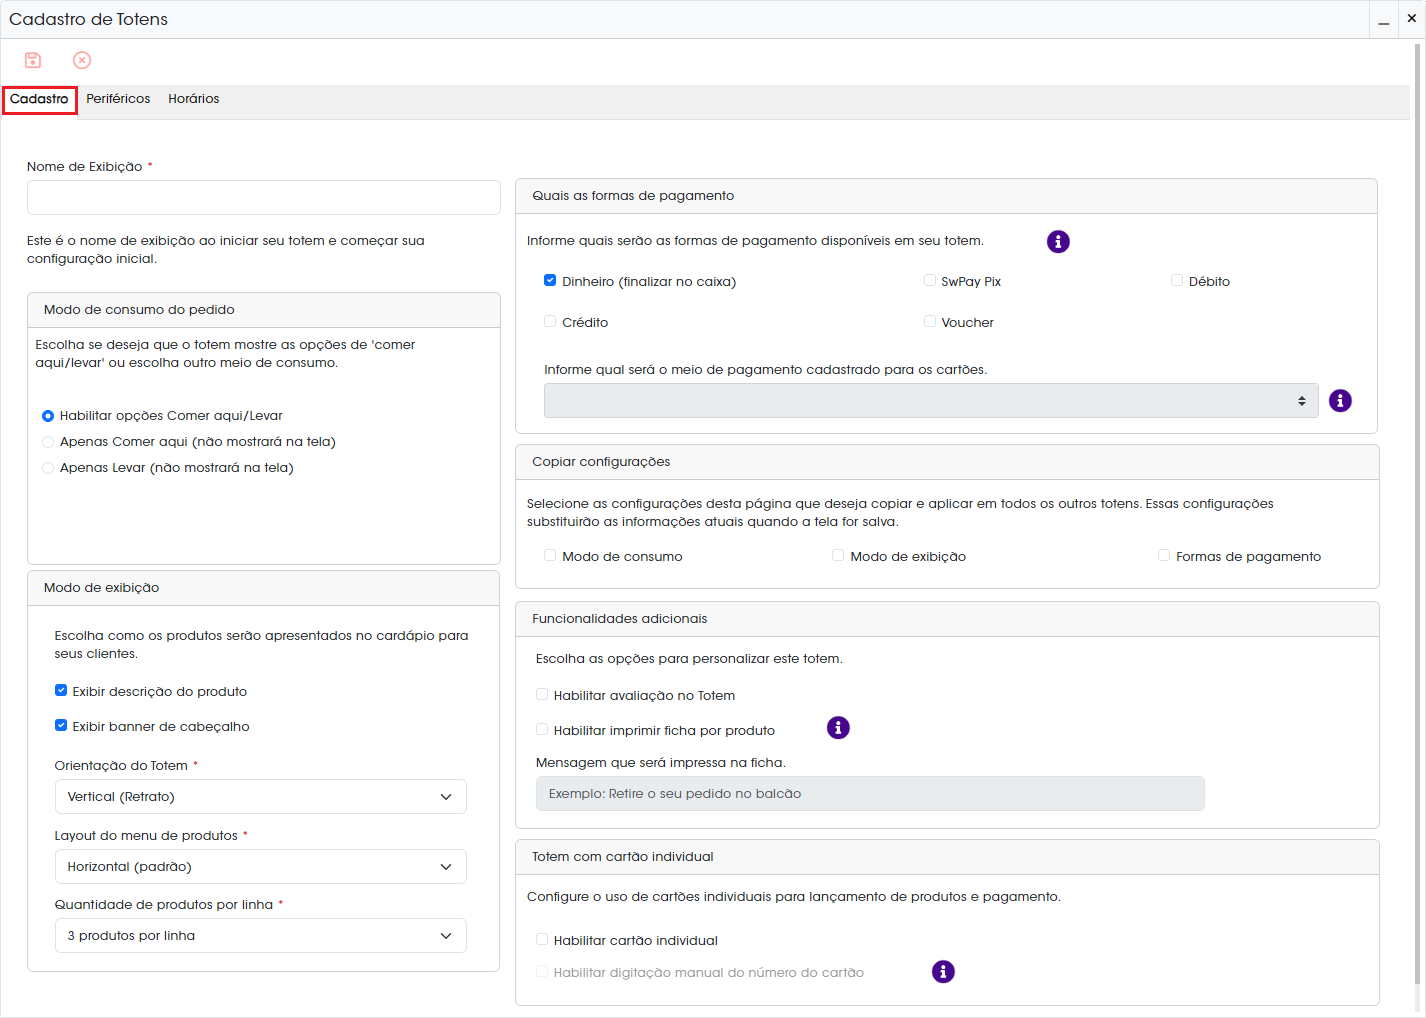Toggle Exibir descrição do produto checkbox
Image resolution: width=1426 pixels, height=1018 pixels.
click(x=61, y=691)
